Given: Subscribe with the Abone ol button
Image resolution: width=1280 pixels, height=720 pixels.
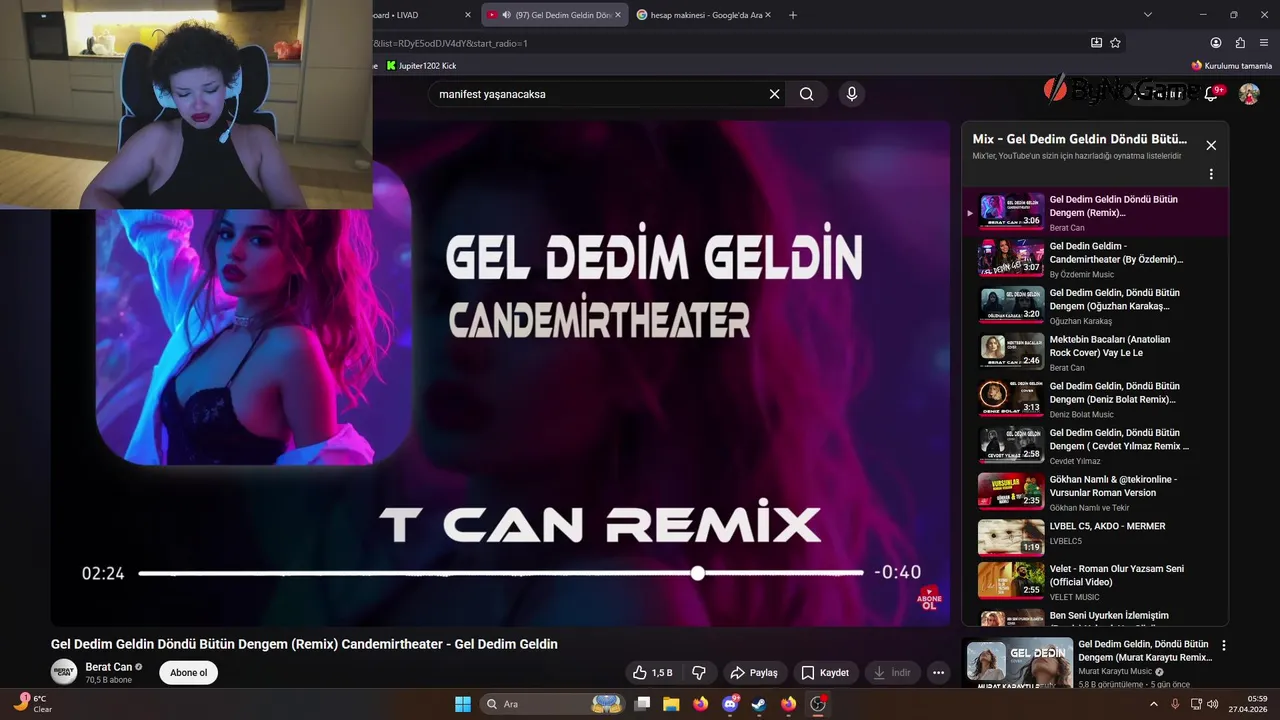Looking at the screenshot, I should click(x=189, y=673).
